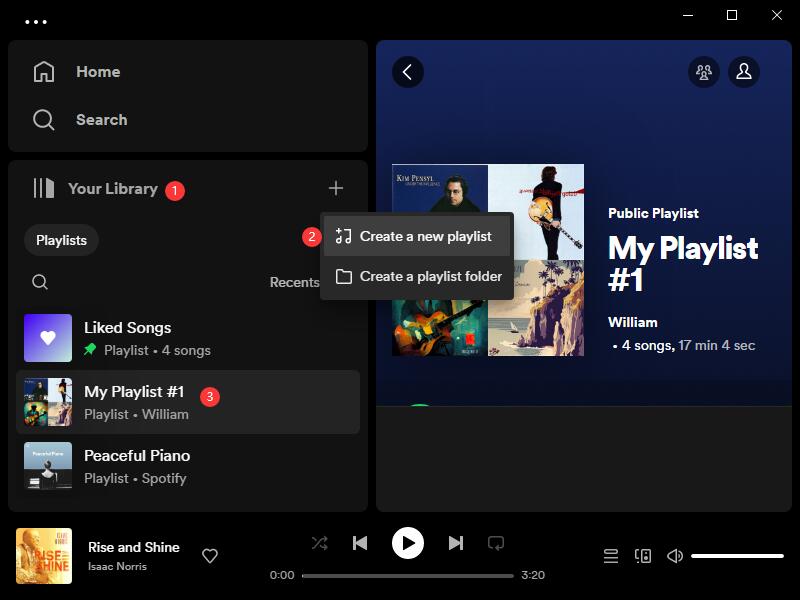This screenshot has height=600, width=800.
Task: Open Peaceful Piano playlist
Action: pos(188,466)
